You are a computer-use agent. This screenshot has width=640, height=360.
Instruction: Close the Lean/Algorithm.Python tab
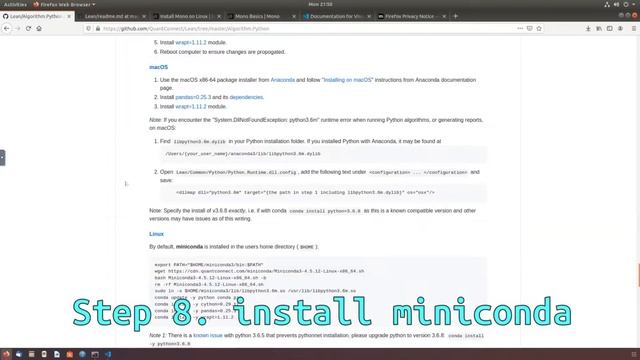69,16
